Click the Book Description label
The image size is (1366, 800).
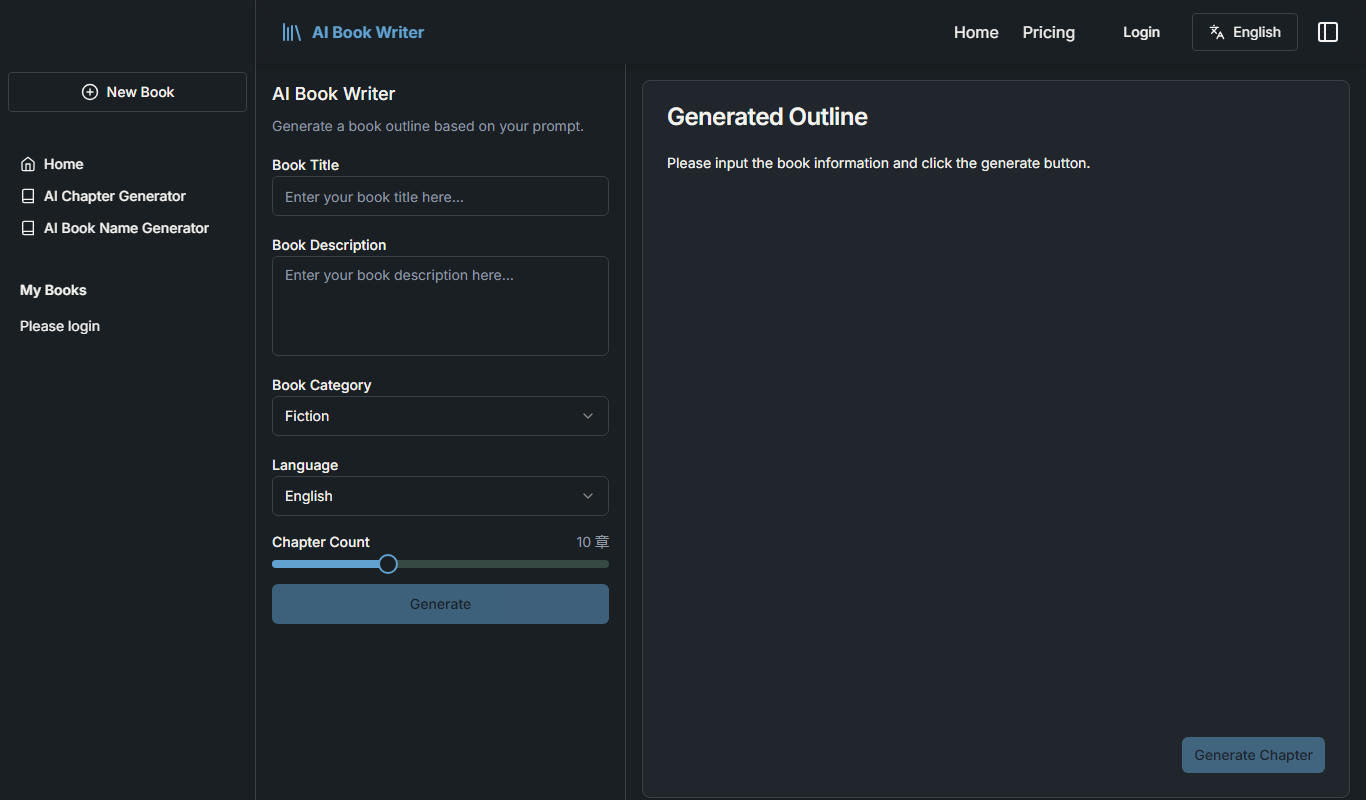click(329, 245)
